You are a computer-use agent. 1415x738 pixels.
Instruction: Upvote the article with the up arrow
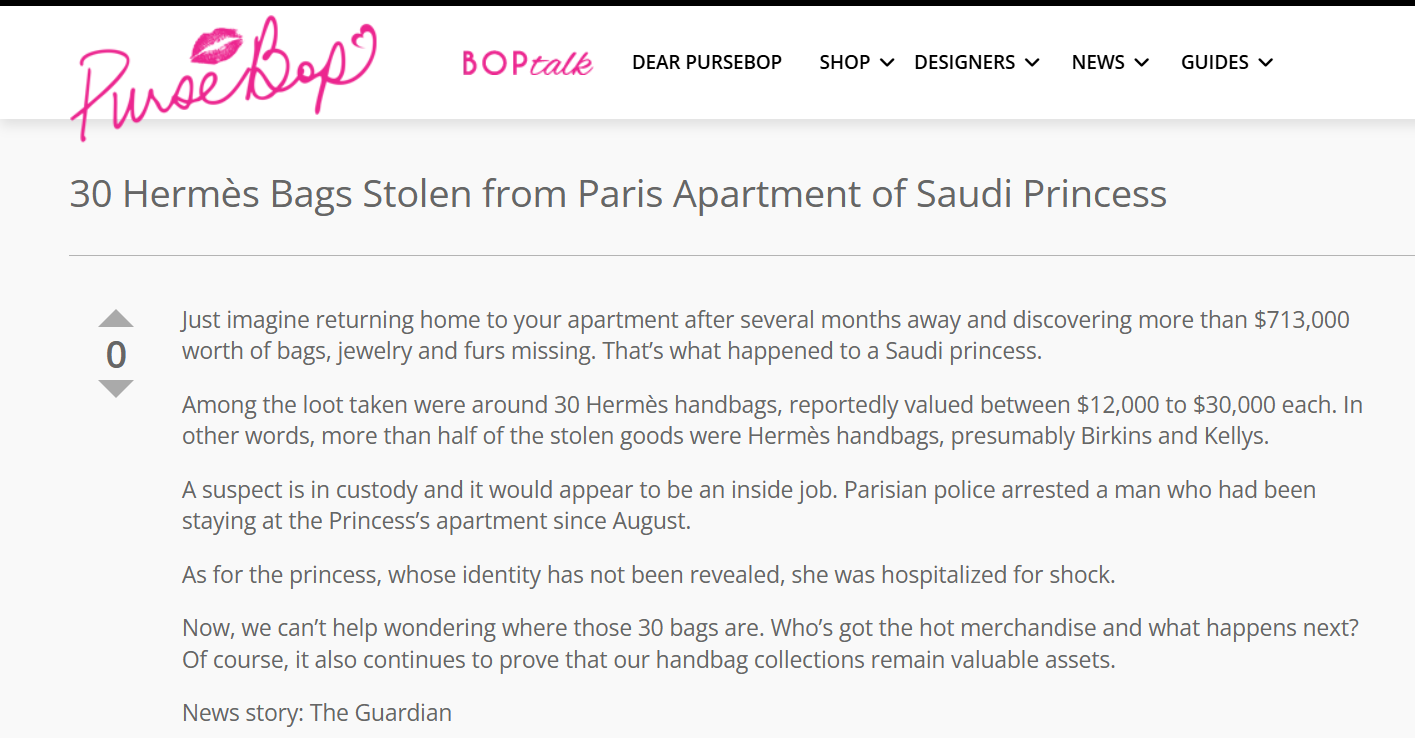pyautogui.click(x=116, y=320)
